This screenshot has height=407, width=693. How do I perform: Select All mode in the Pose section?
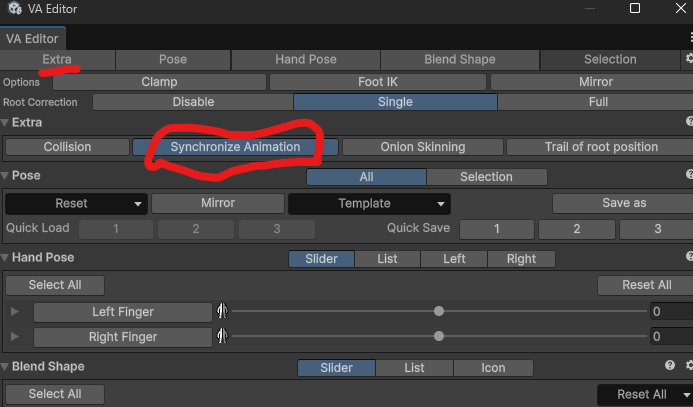[366, 177]
